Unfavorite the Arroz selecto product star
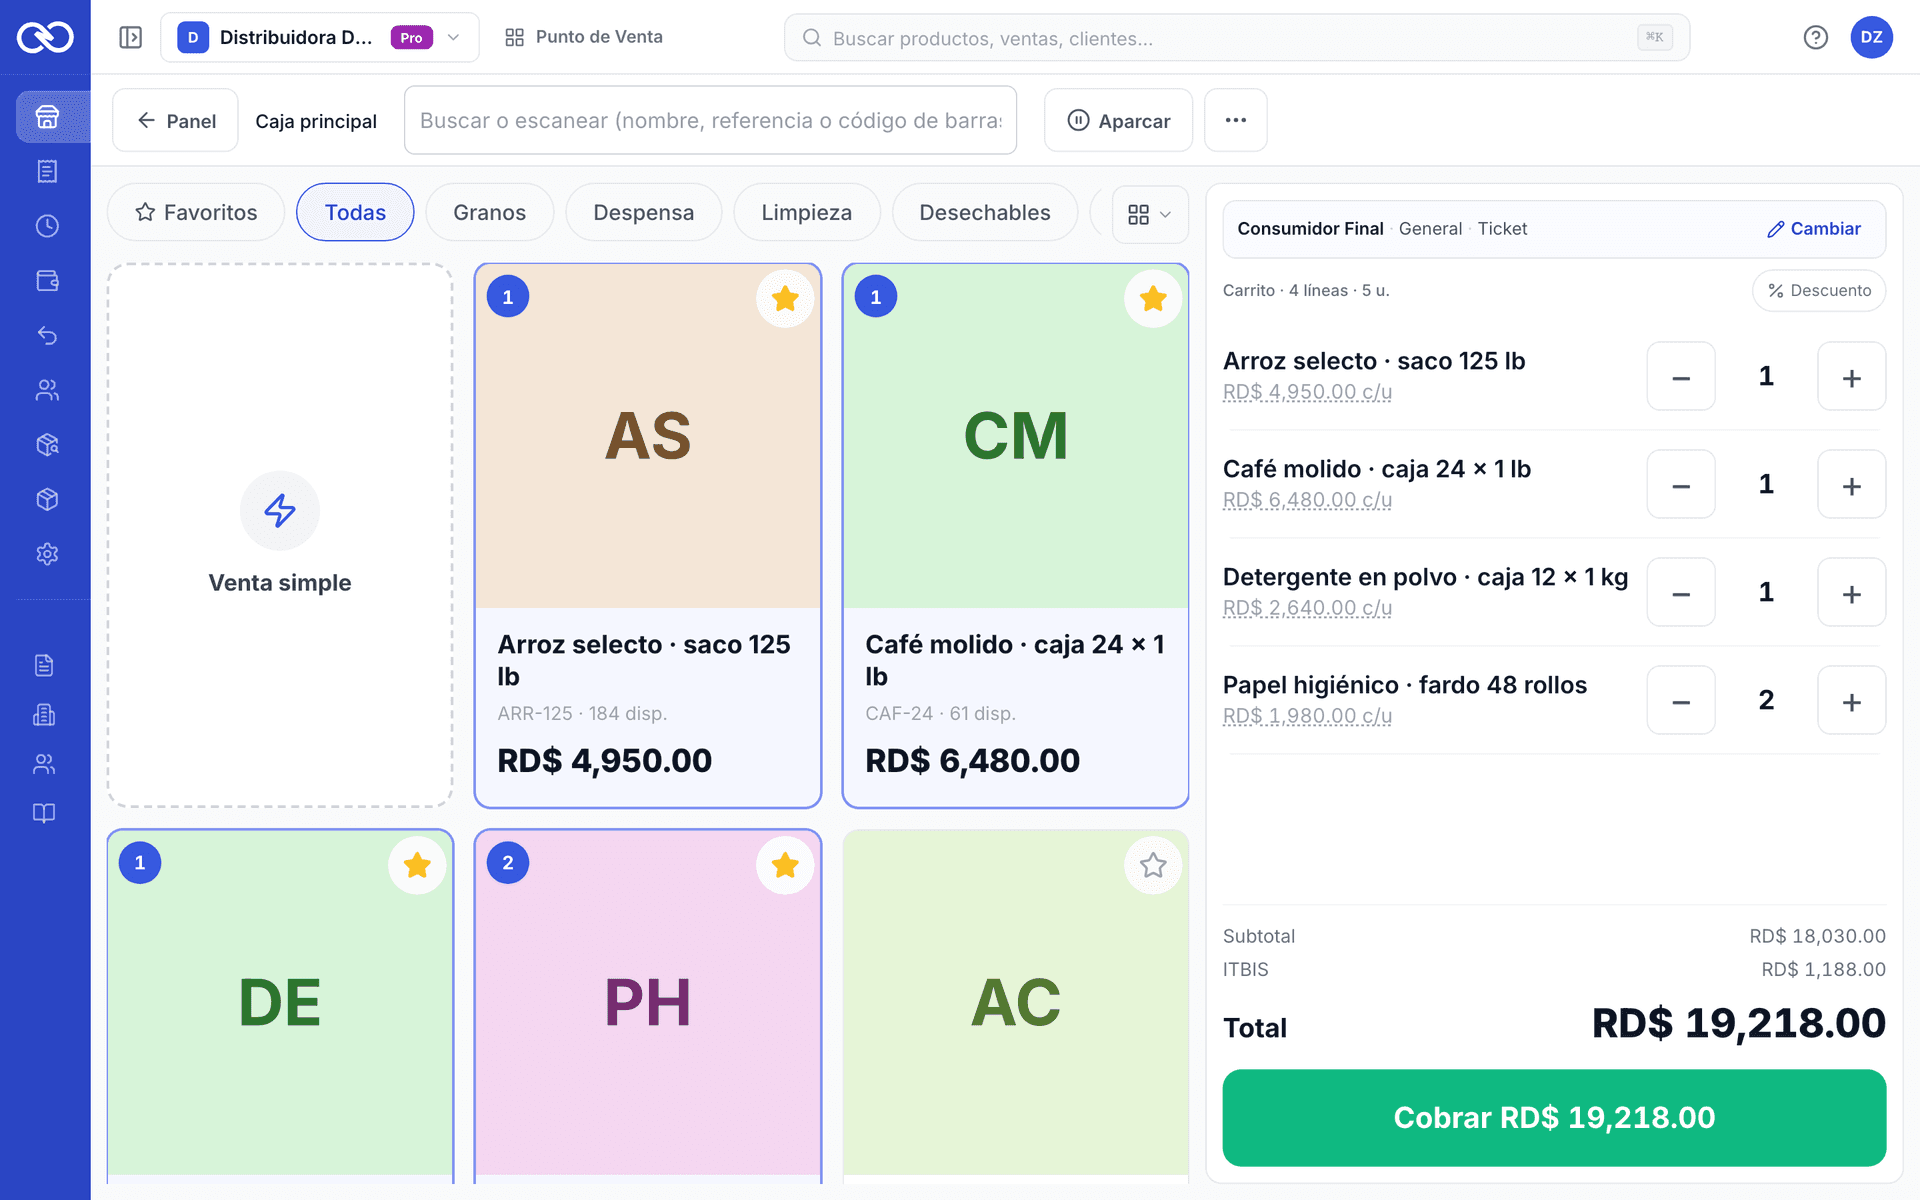 pos(785,298)
